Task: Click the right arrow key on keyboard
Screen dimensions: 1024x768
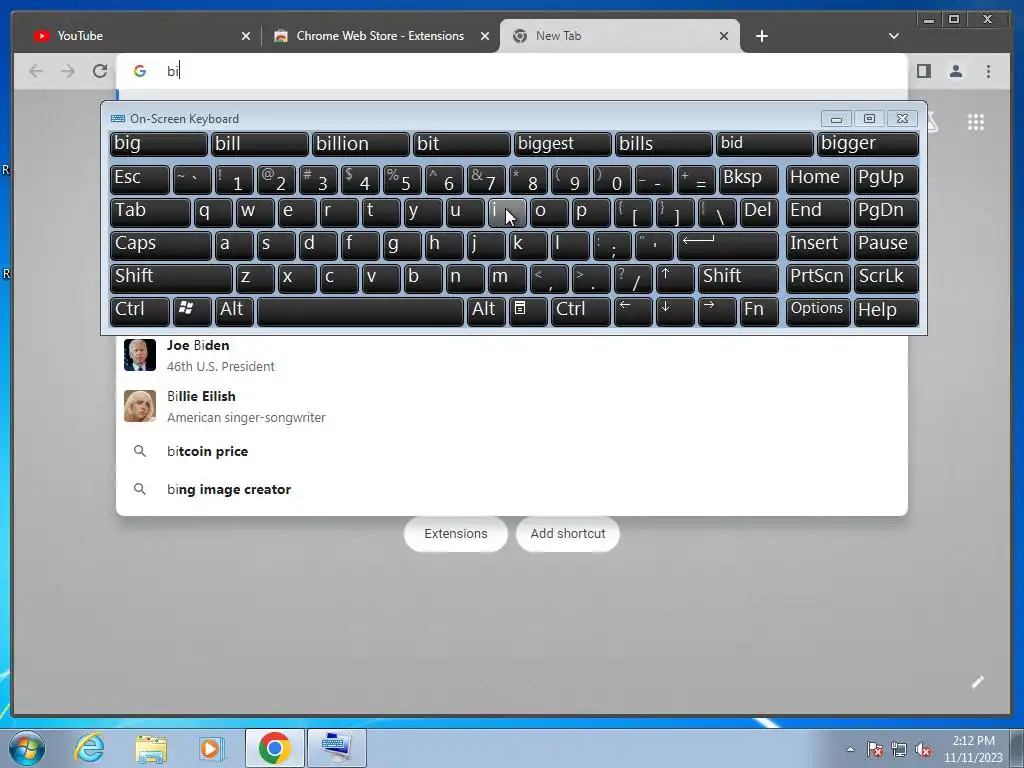Action: coord(716,312)
